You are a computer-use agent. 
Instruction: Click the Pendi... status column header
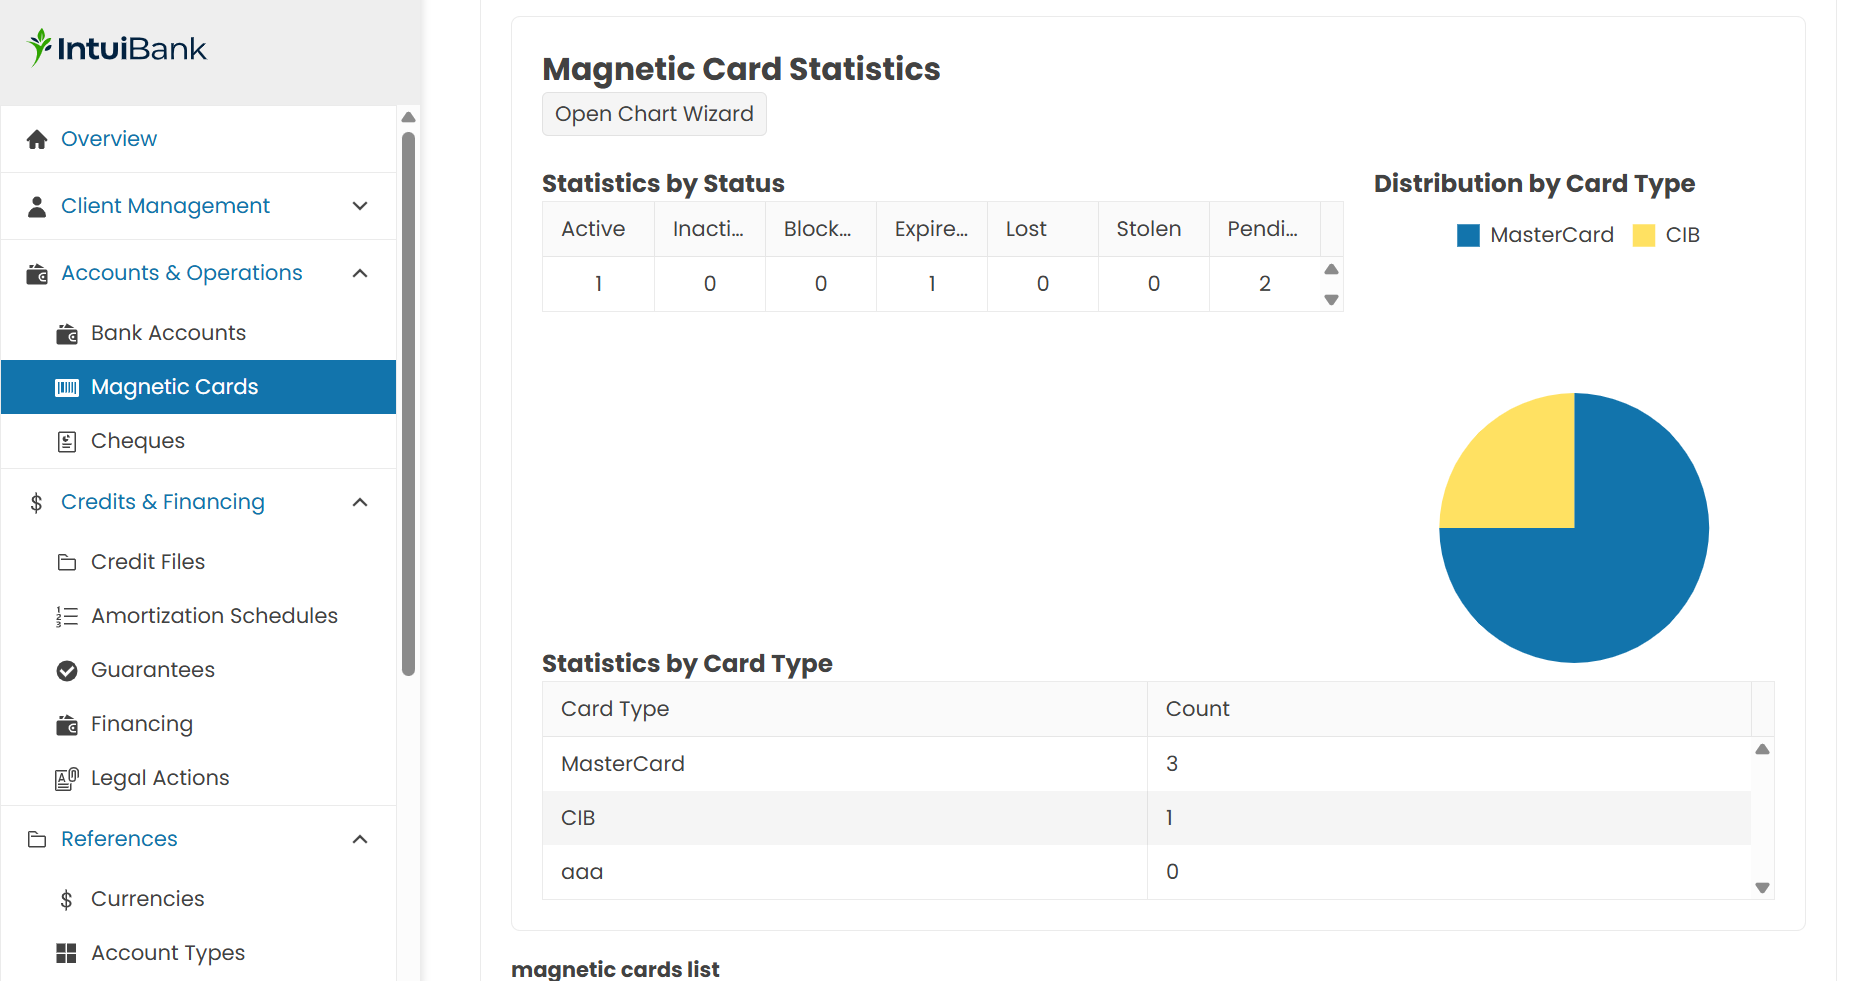[1264, 229]
